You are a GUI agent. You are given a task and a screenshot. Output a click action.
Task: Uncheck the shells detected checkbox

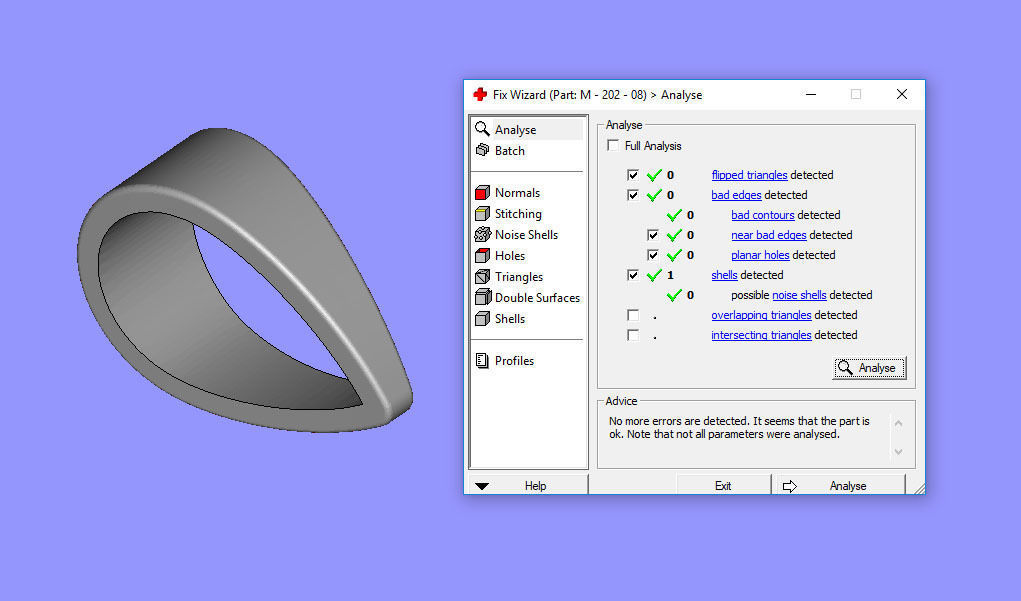(x=632, y=275)
